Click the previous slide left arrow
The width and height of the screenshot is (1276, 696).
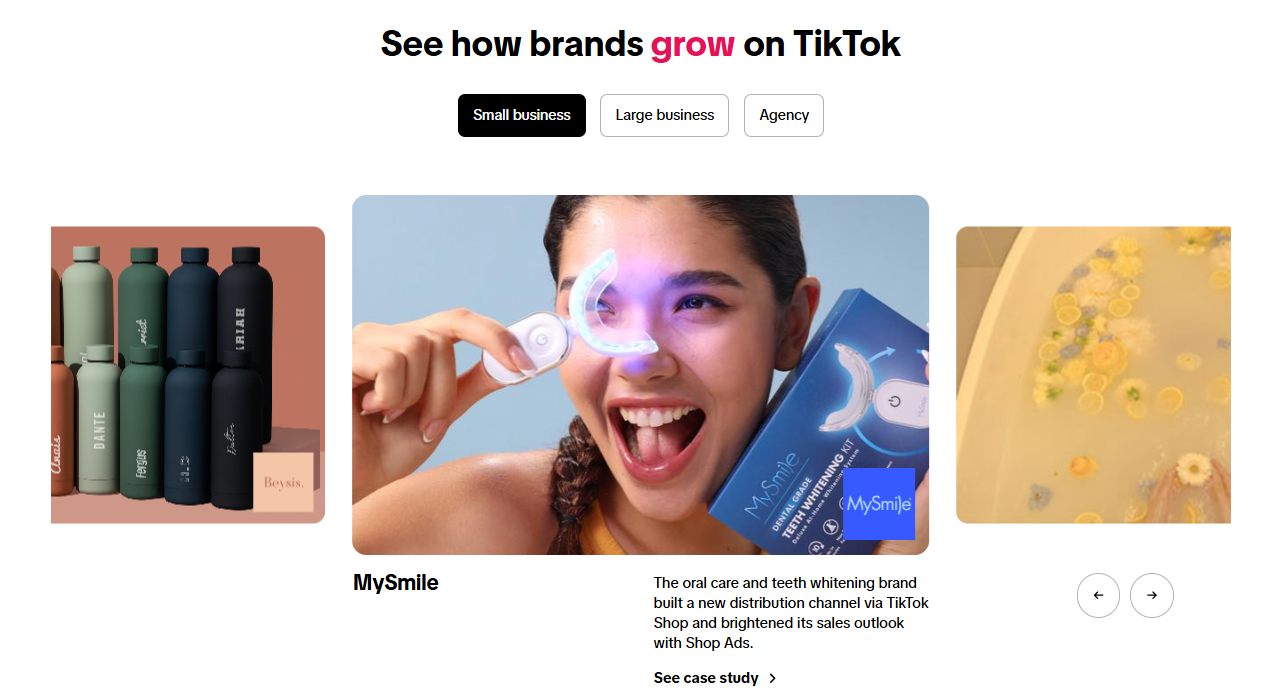click(1098, 595)
